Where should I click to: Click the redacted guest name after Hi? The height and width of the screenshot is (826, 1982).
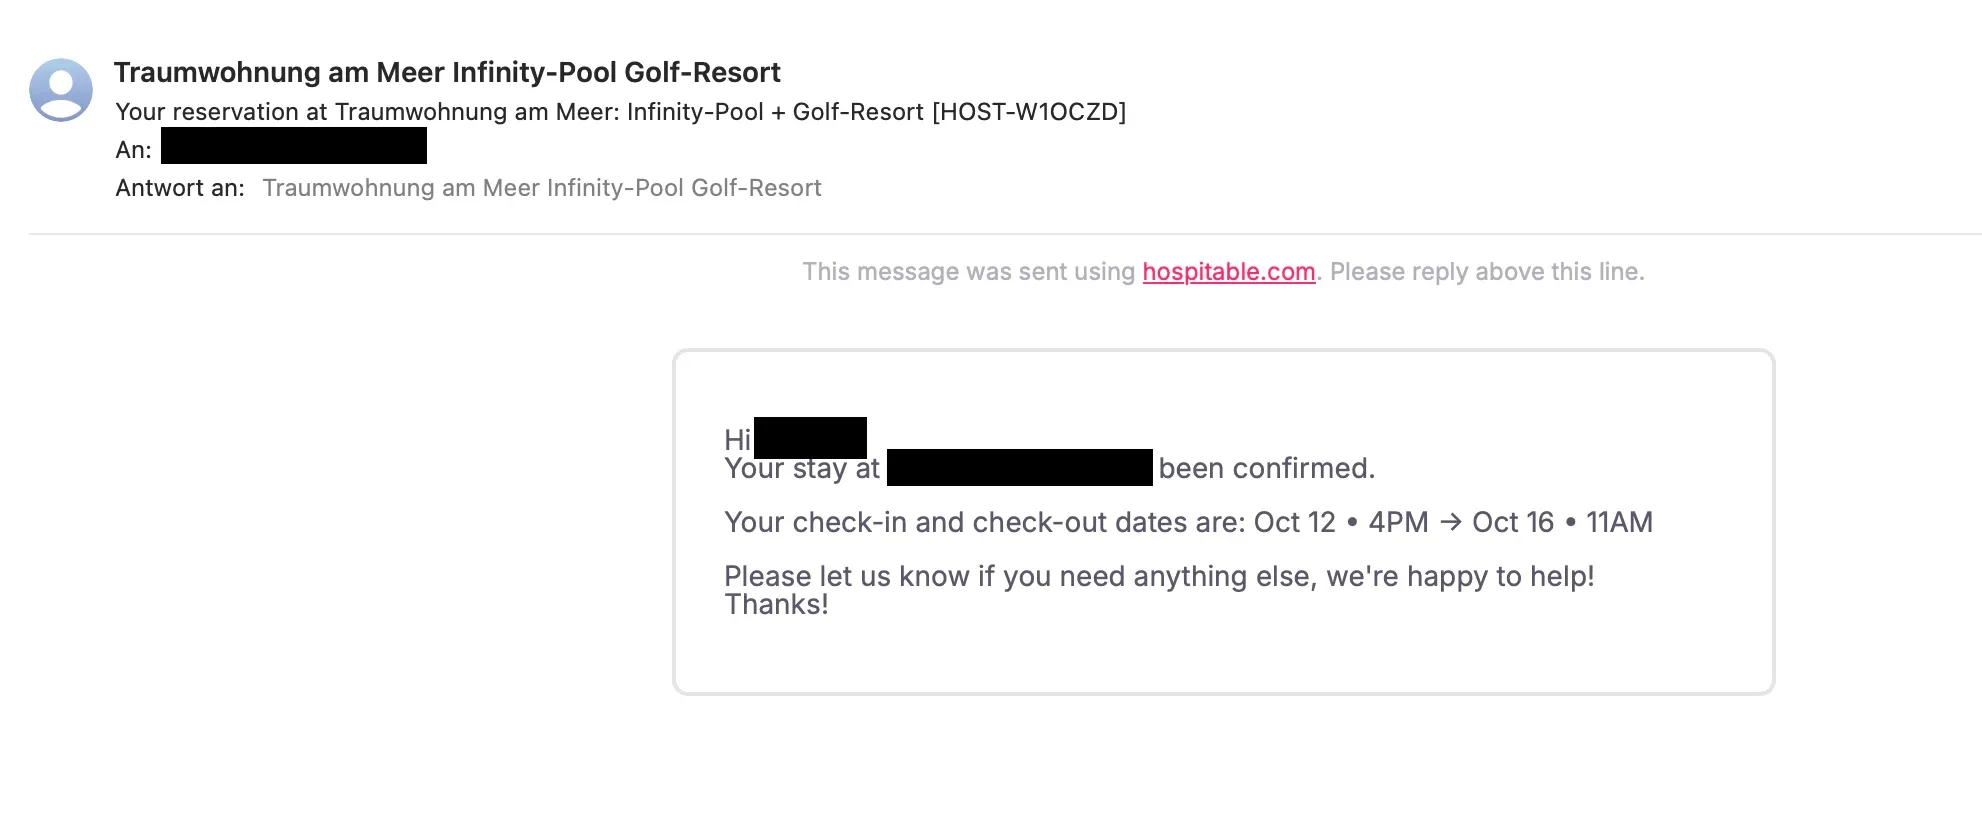pos(810,438)
